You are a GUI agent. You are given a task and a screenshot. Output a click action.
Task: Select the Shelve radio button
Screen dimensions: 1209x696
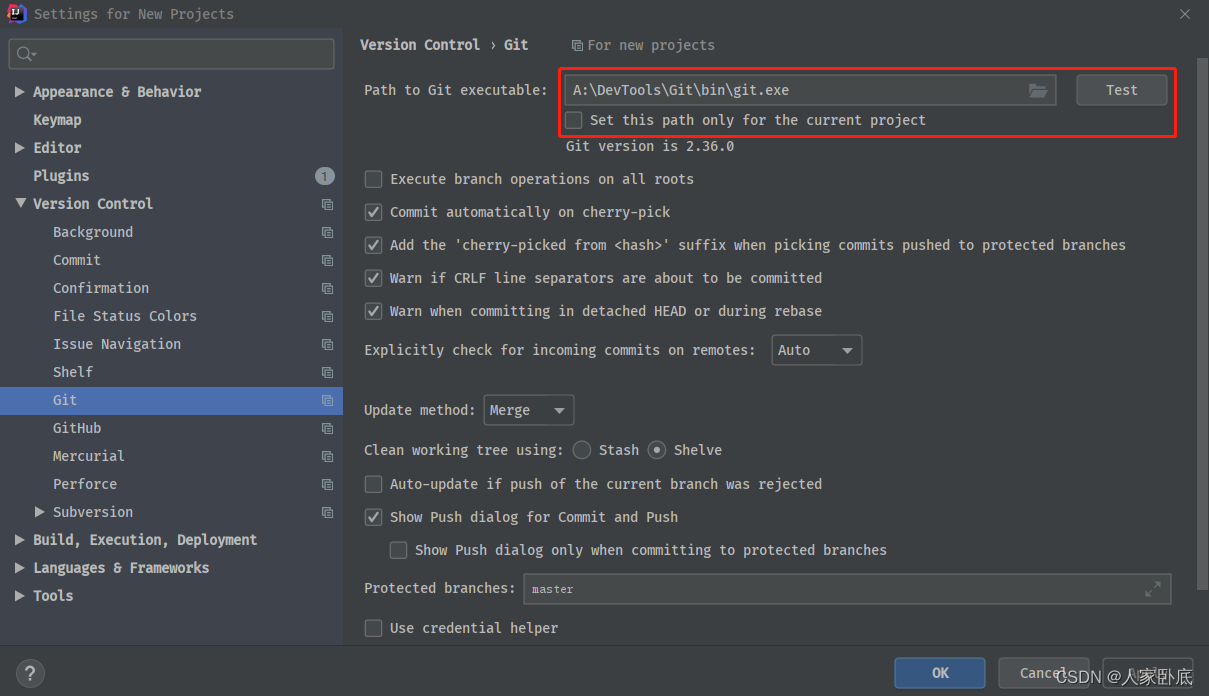click(657, 450)
